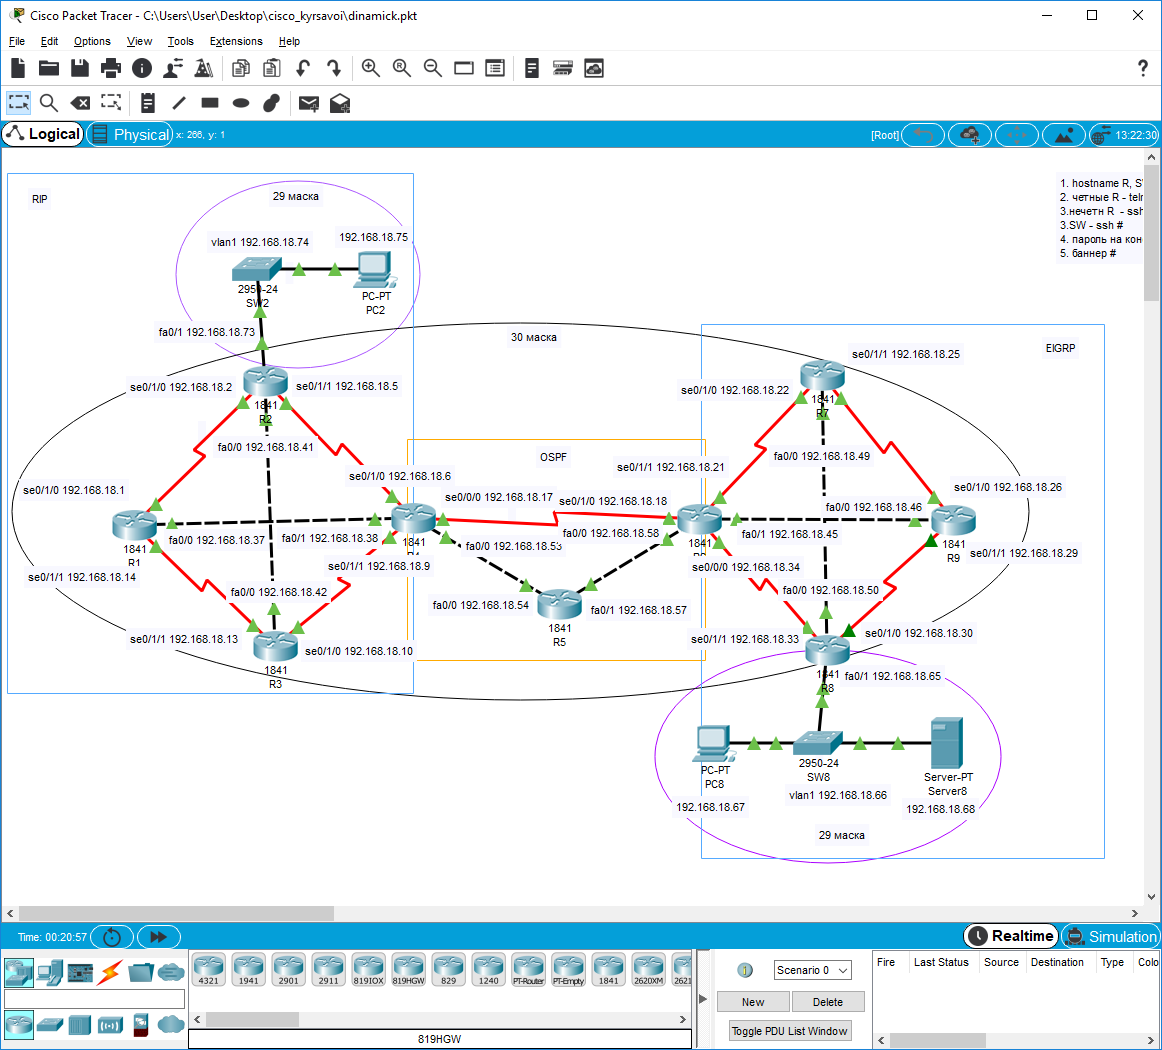Open the Tools menu
Viewport: 1162px width, 1050px height.
pos(180,41)
